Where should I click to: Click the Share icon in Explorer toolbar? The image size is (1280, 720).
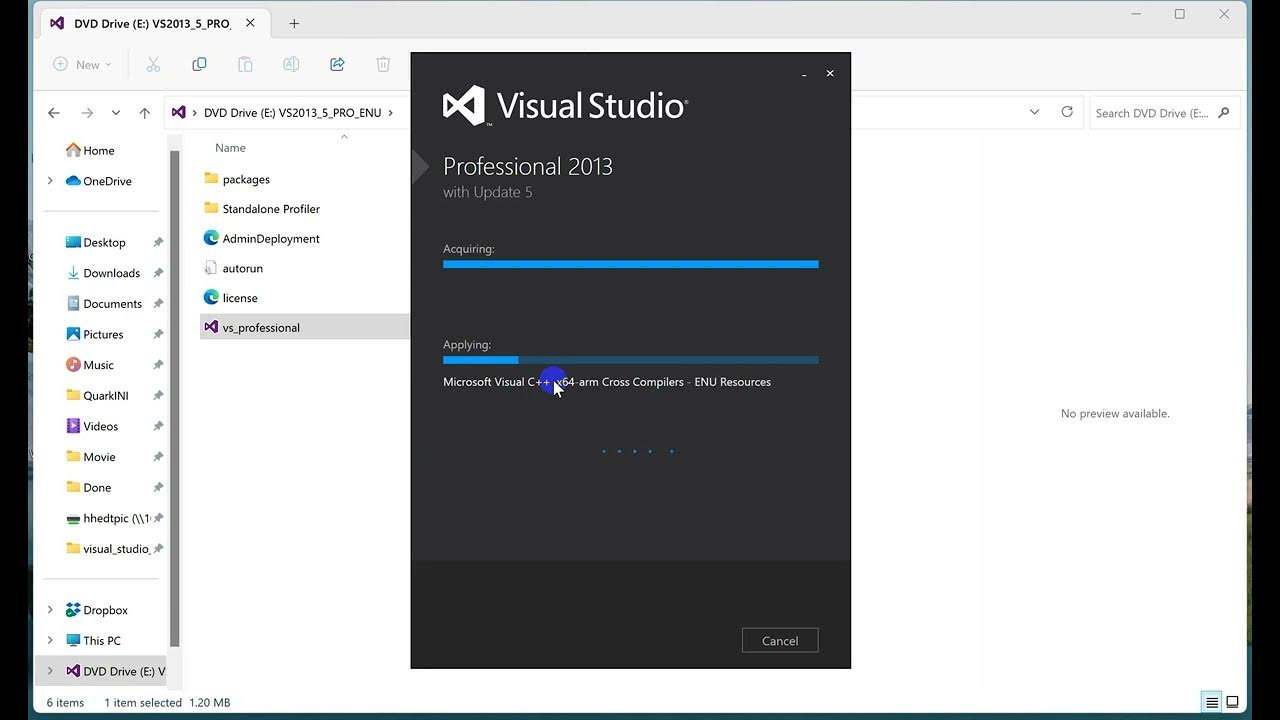tap(337, 65)
